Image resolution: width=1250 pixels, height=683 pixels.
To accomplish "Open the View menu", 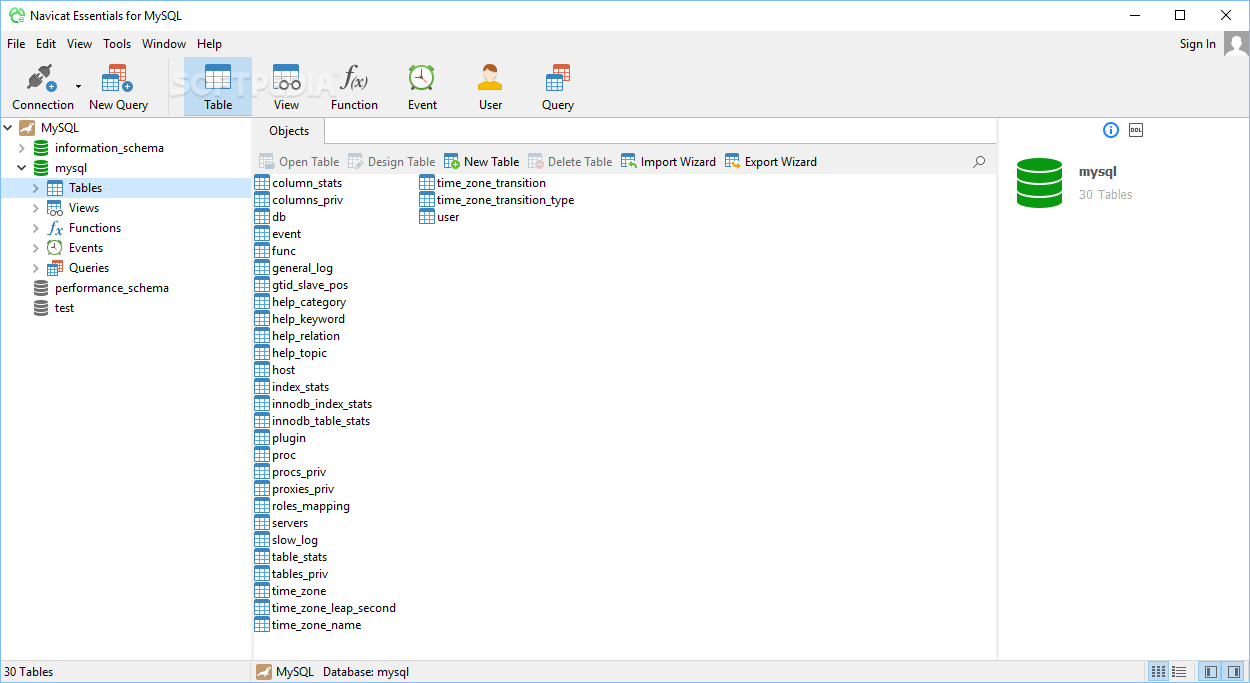I will point(80,44).
